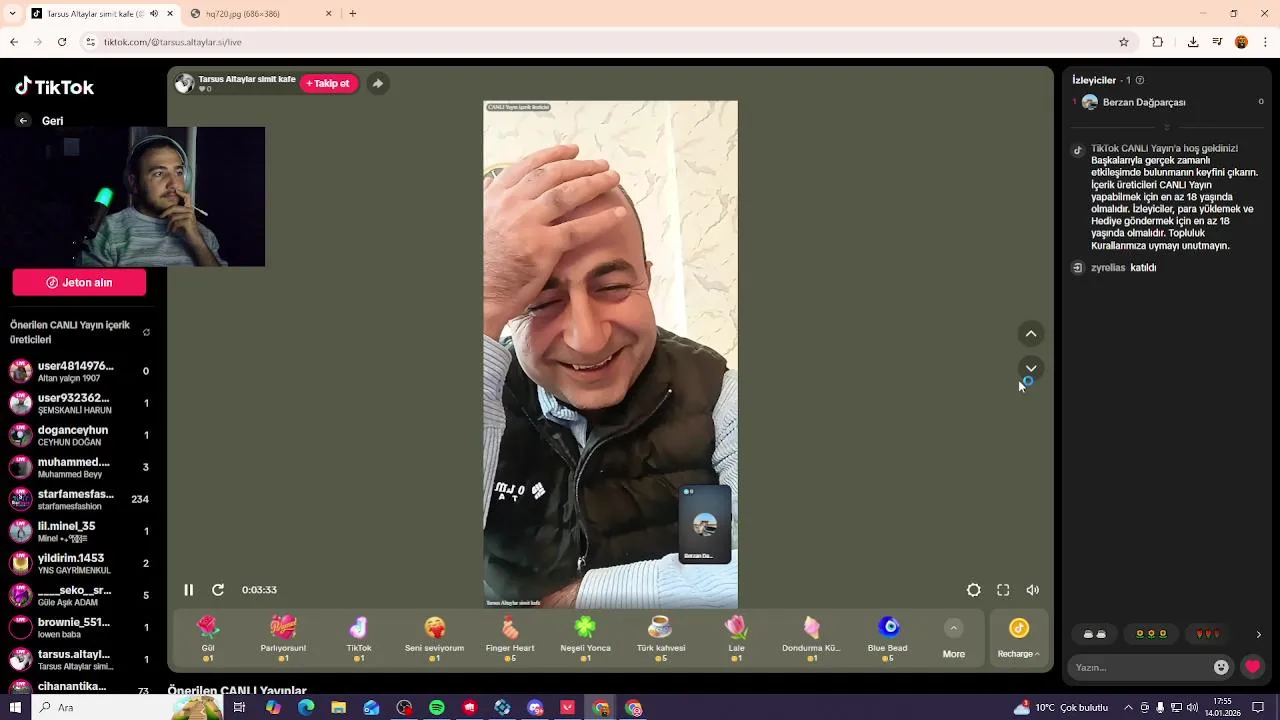Open browser extensions puzzle icon

[x=1158, y=42]
